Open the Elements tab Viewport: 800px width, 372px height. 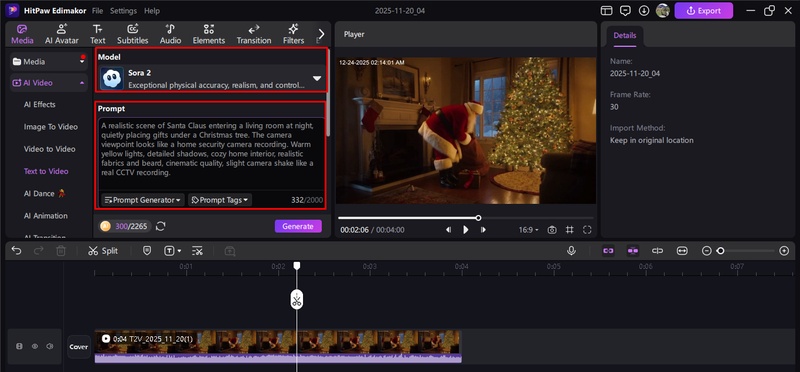(209, 35)
